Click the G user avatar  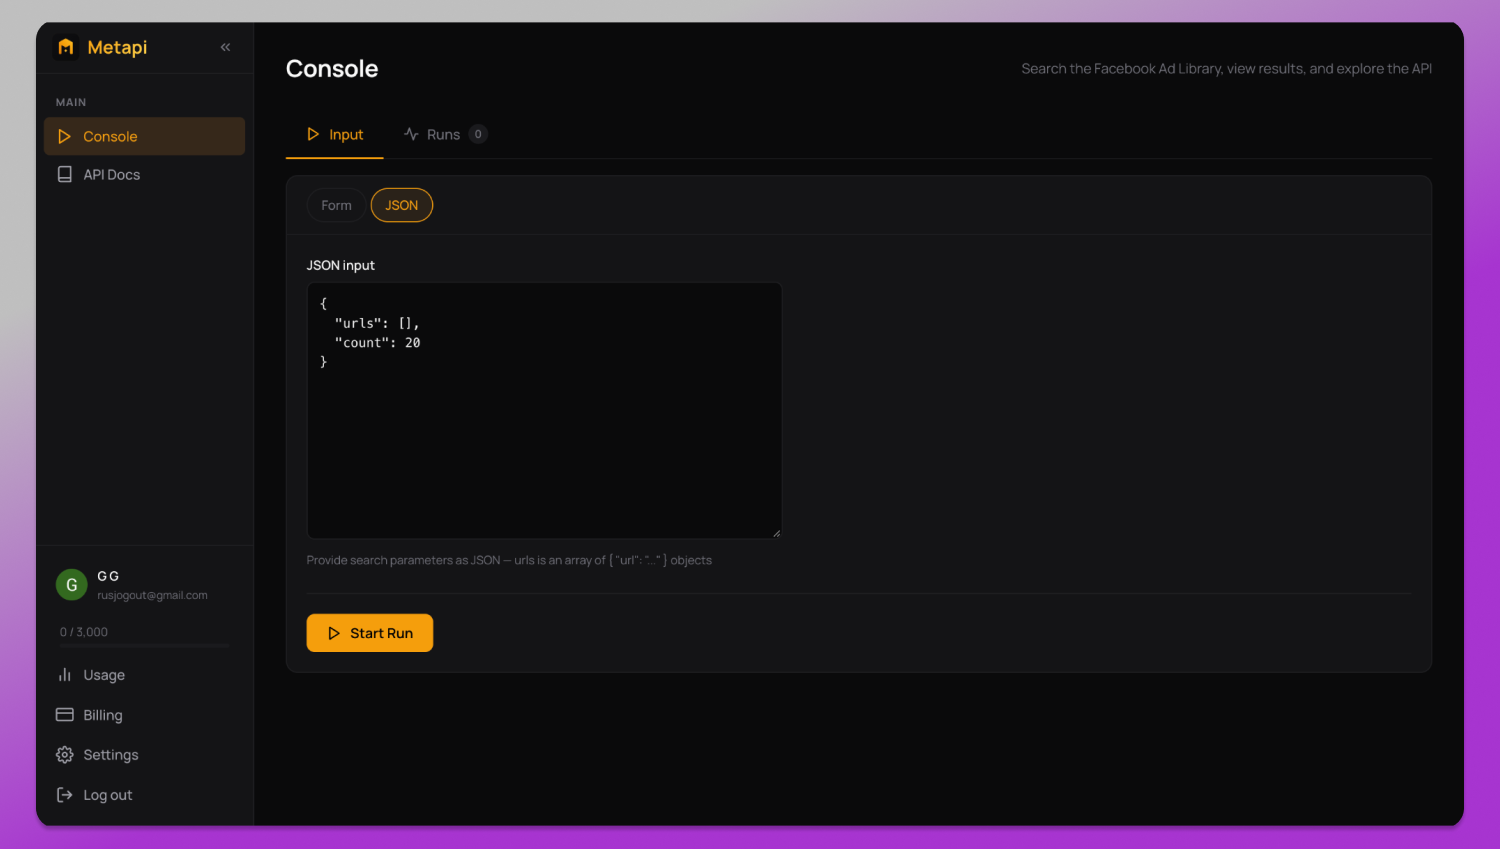72,585
